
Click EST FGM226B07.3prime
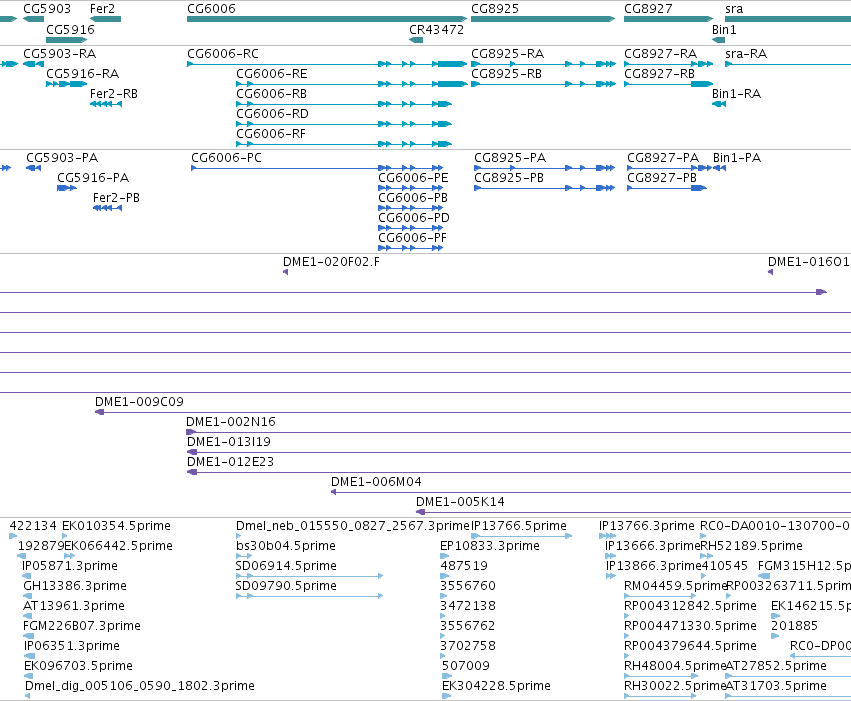(x=81, y=627)
